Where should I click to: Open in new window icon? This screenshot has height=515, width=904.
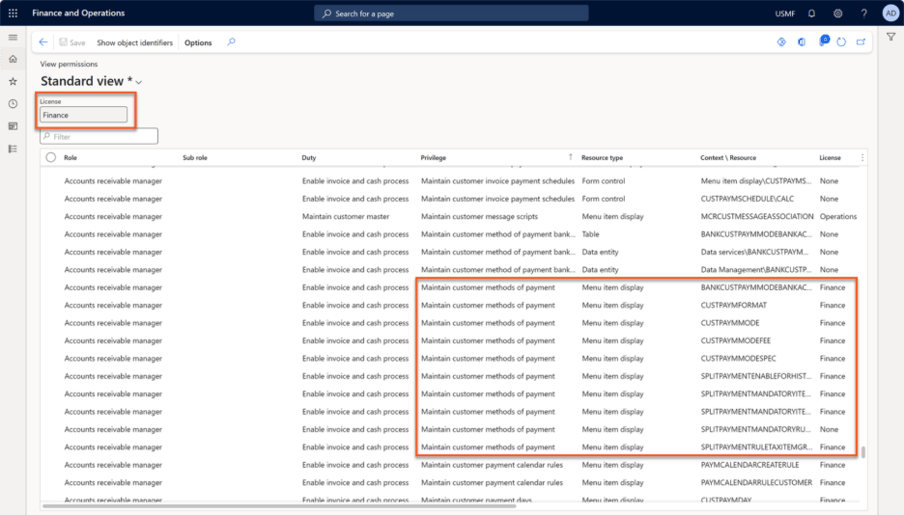861,42
